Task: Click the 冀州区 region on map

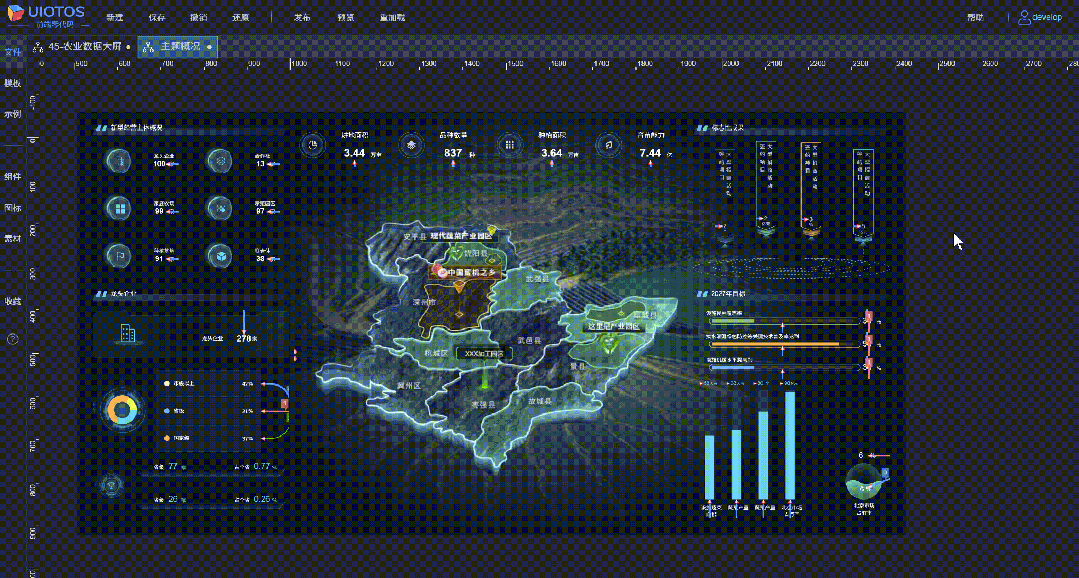Action: point(408,386)
